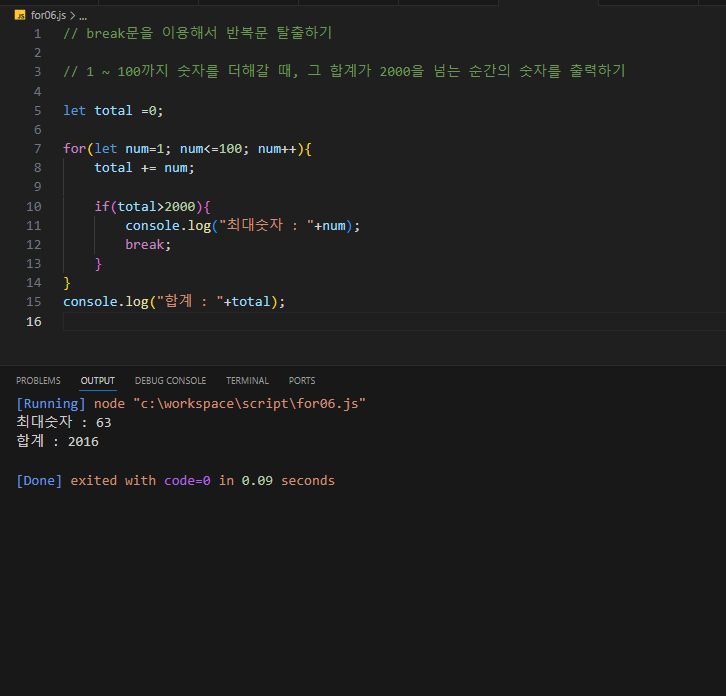Click the for06.js breadcrumb file name
726x696 pixels.
[48, 15]
